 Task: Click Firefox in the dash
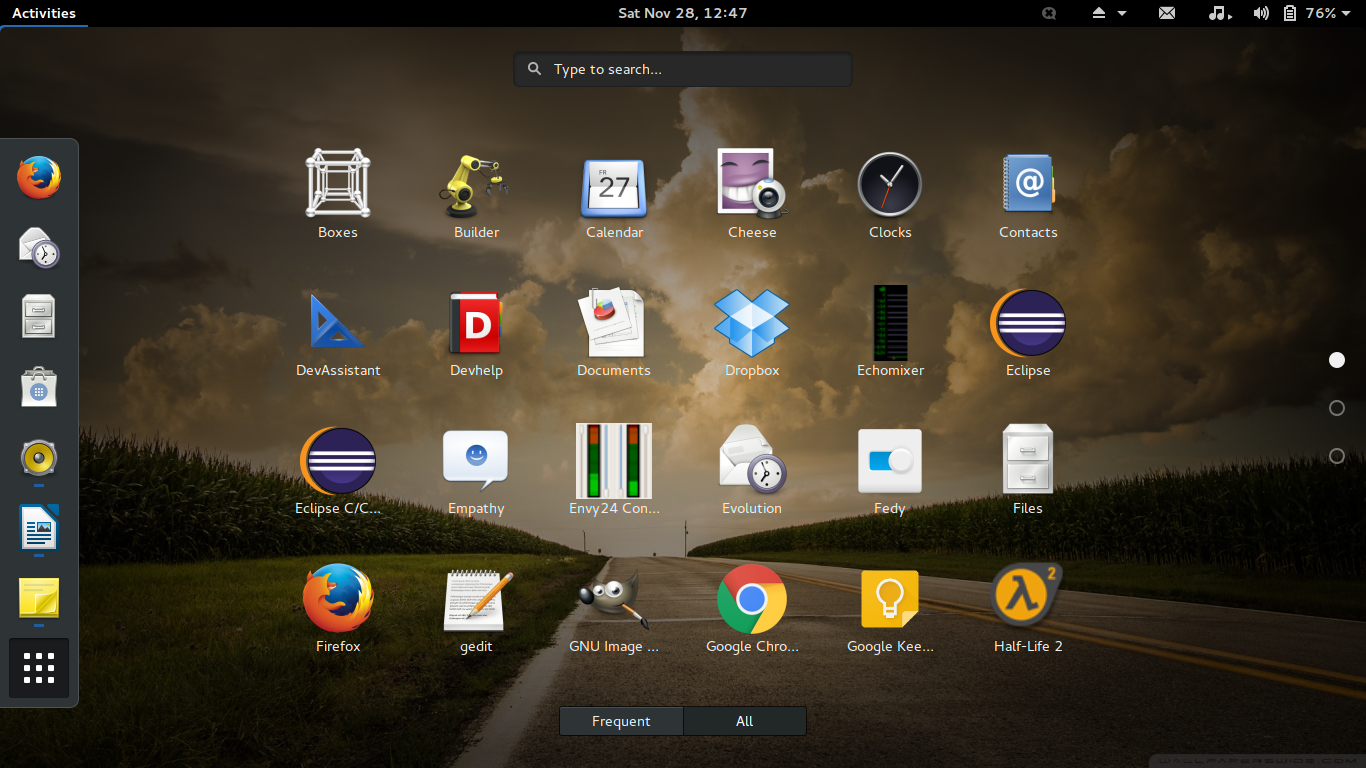click(39, 178)
